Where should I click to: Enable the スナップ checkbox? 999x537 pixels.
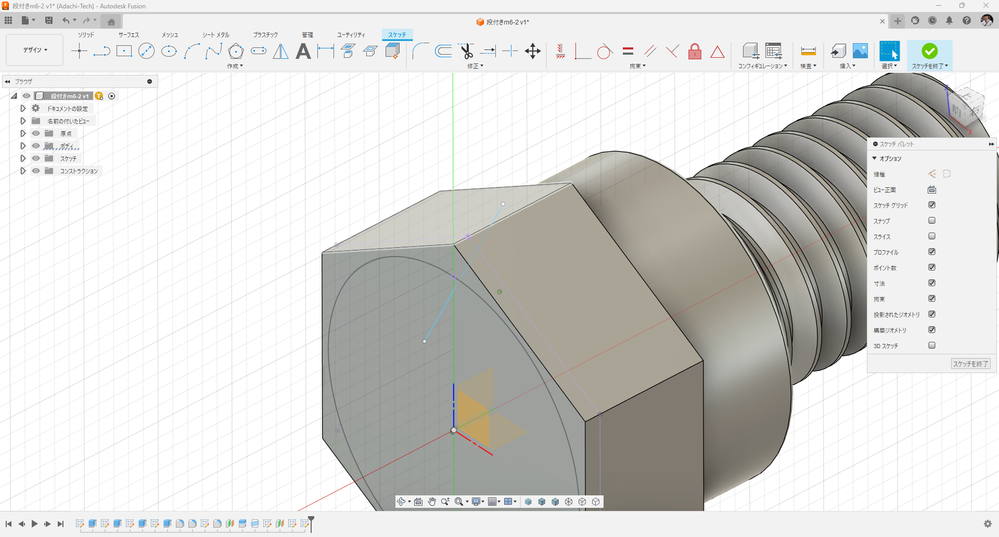pyautogui.click(x=931, y=220)
